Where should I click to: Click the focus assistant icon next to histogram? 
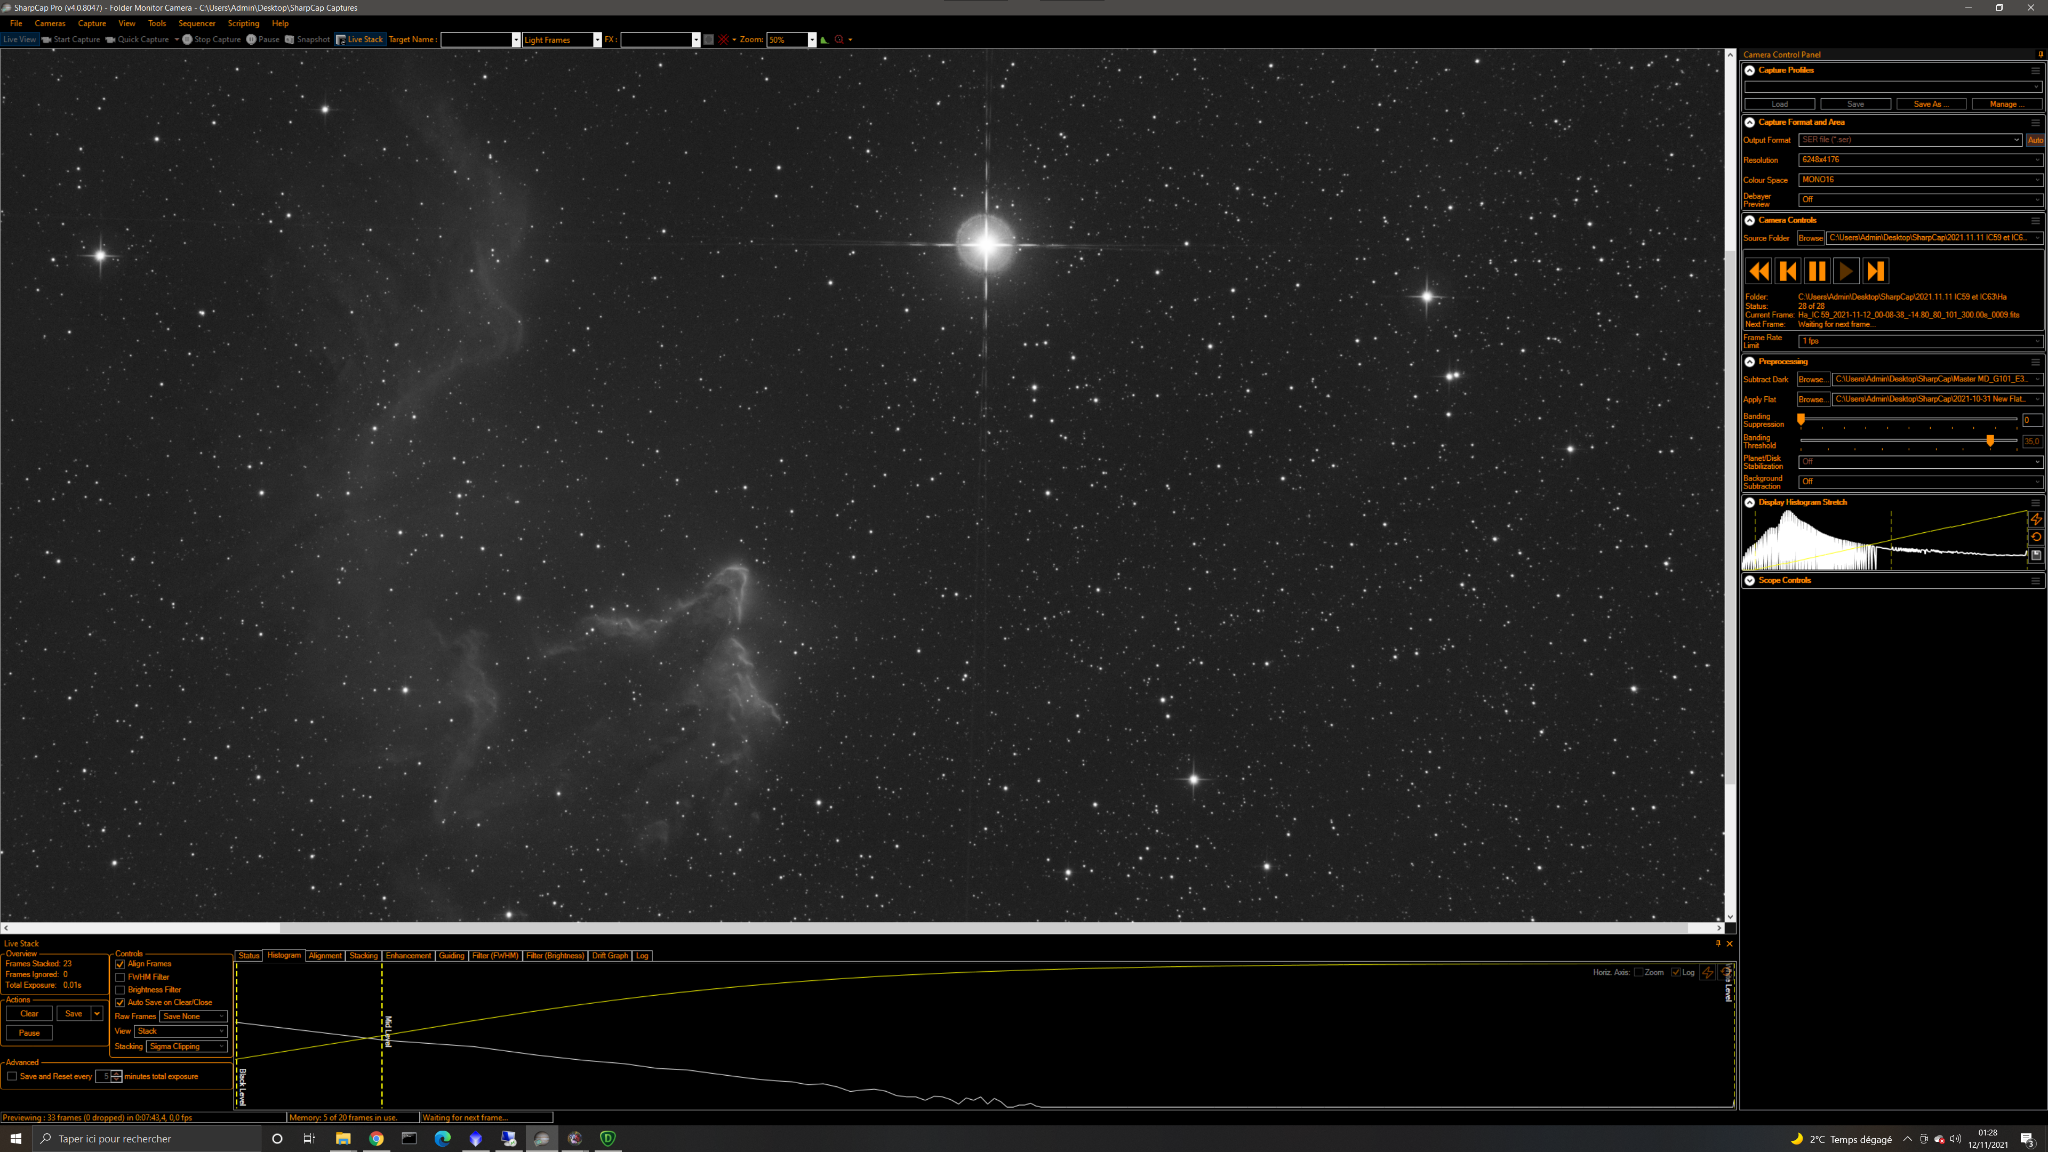(x=839, y=40)
